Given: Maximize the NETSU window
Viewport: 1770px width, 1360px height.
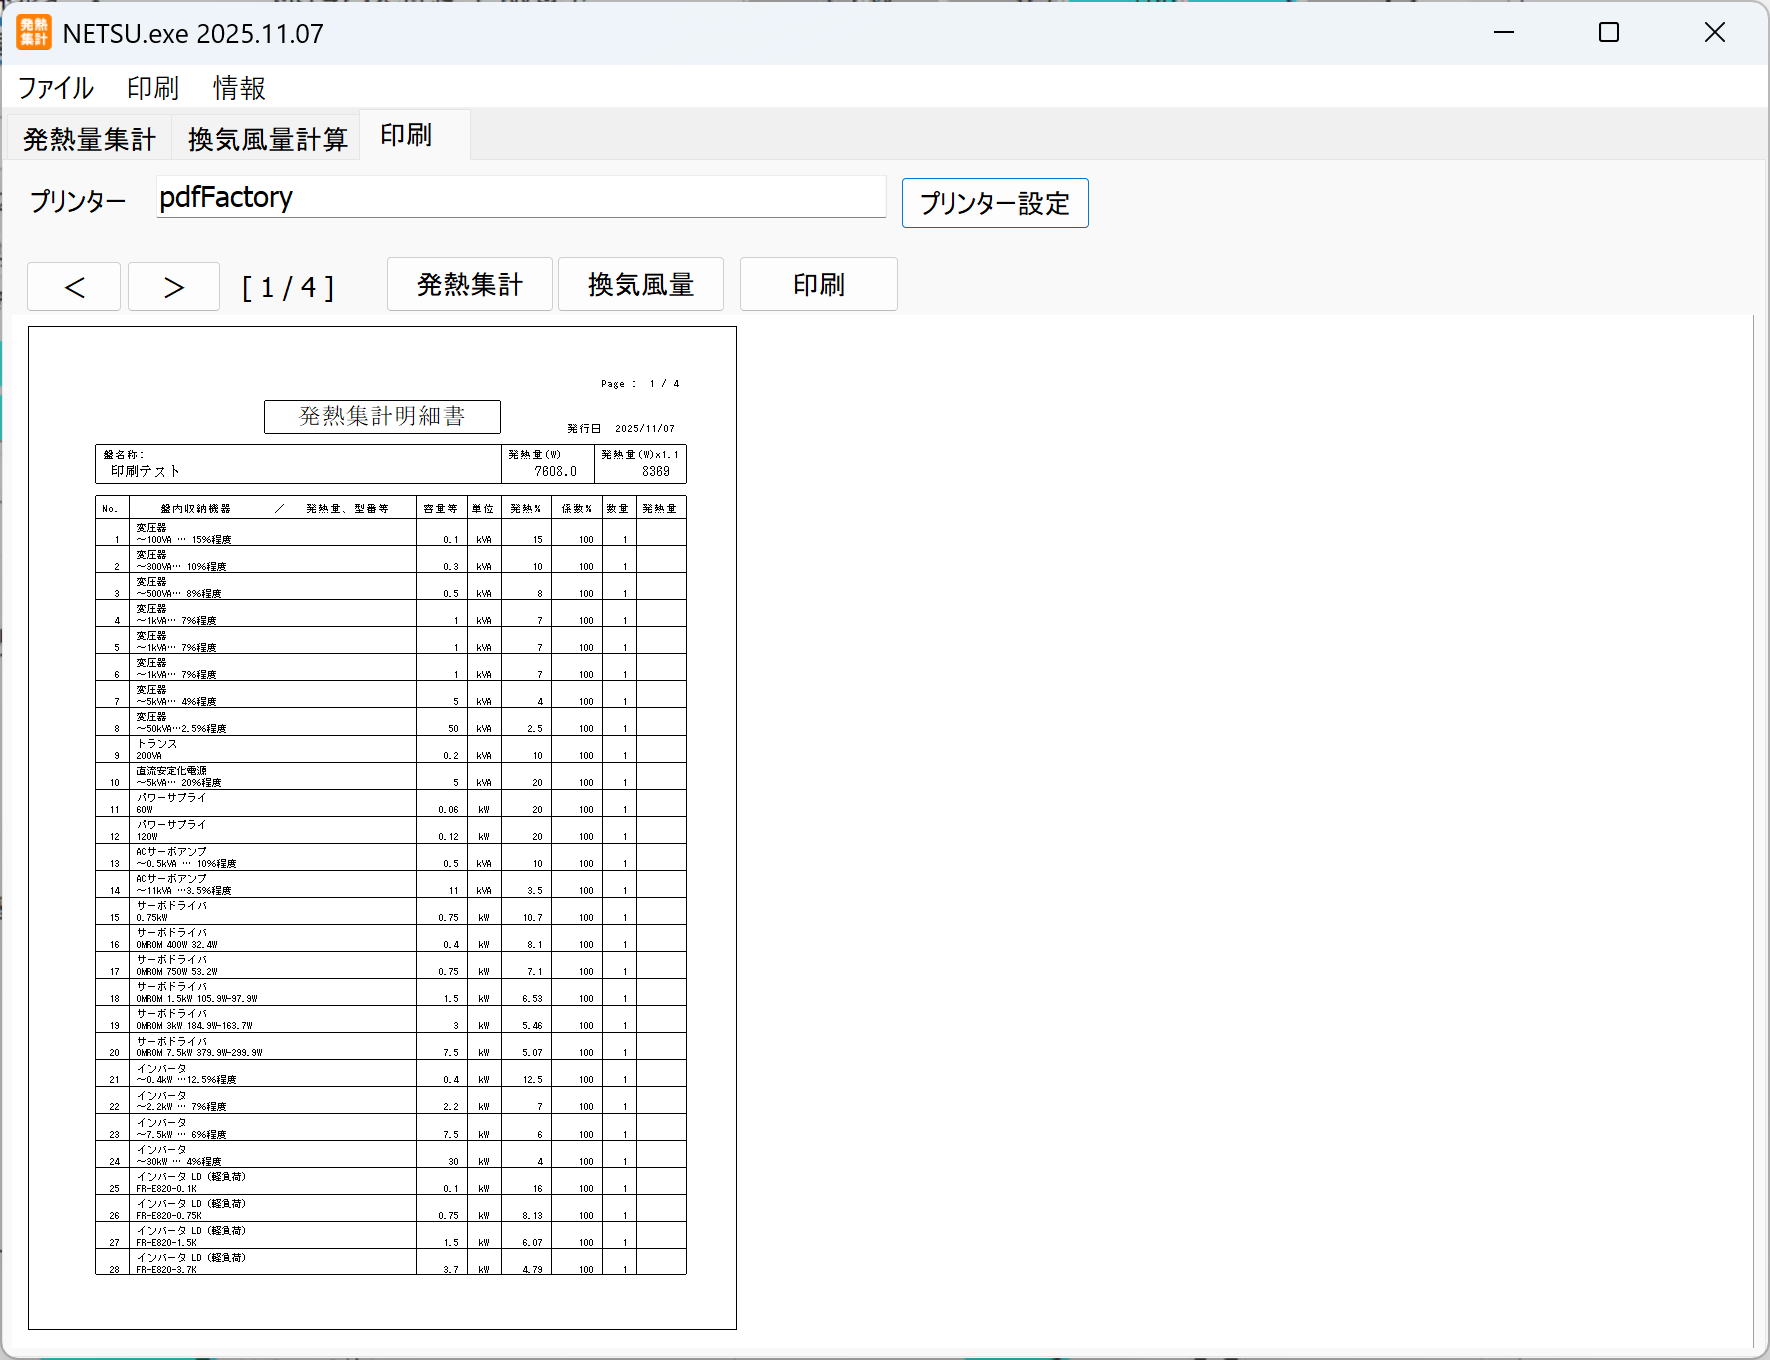Looking at the screenshot, I should click(x=1608, y=33).
